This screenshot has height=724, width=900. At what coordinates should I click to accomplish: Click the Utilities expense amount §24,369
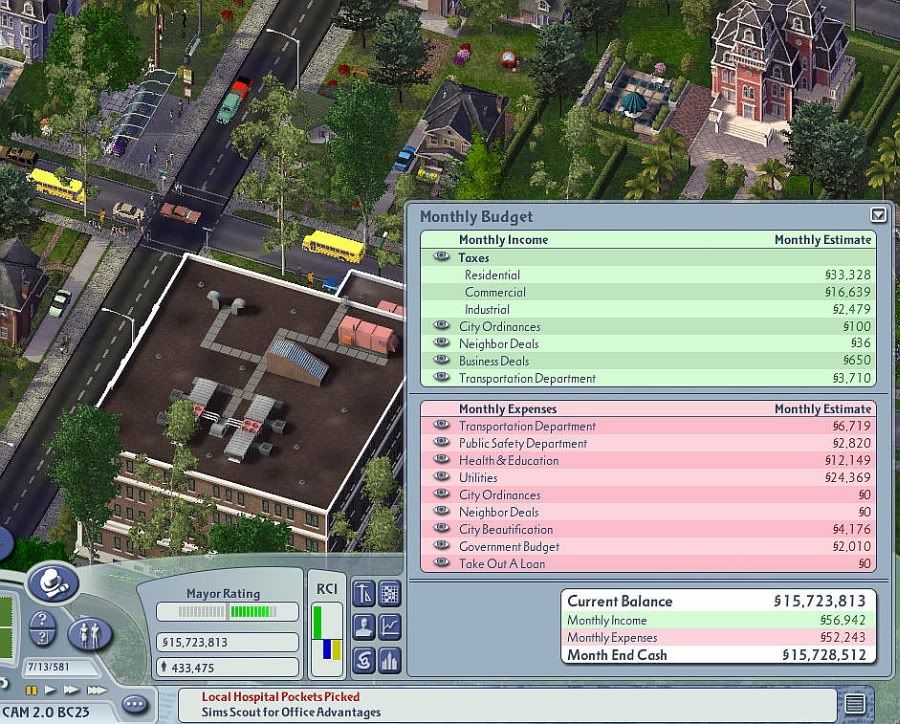848,477
